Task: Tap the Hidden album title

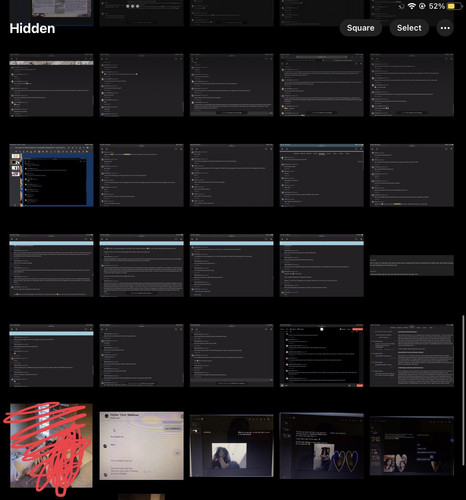Action: pyautogui.click(x=32, y=28)
